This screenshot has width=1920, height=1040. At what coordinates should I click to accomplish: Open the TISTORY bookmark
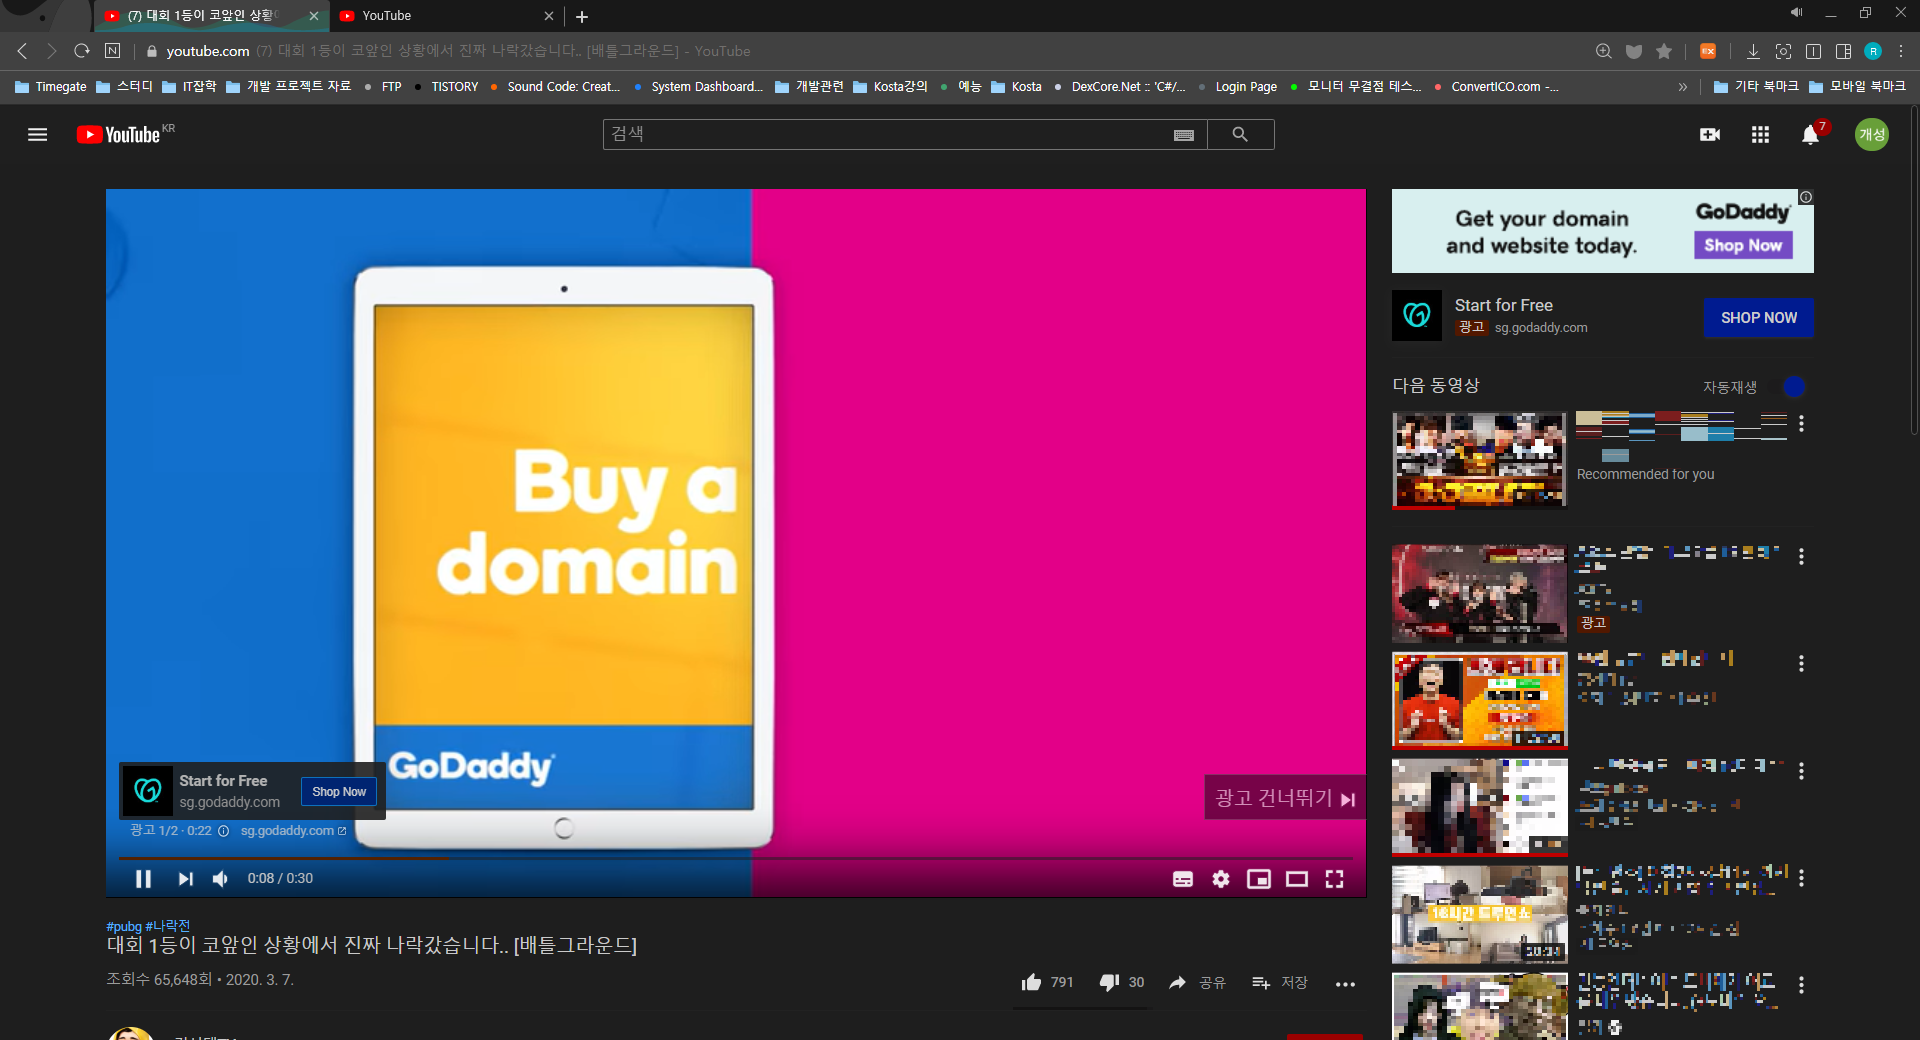coord(446,87)
